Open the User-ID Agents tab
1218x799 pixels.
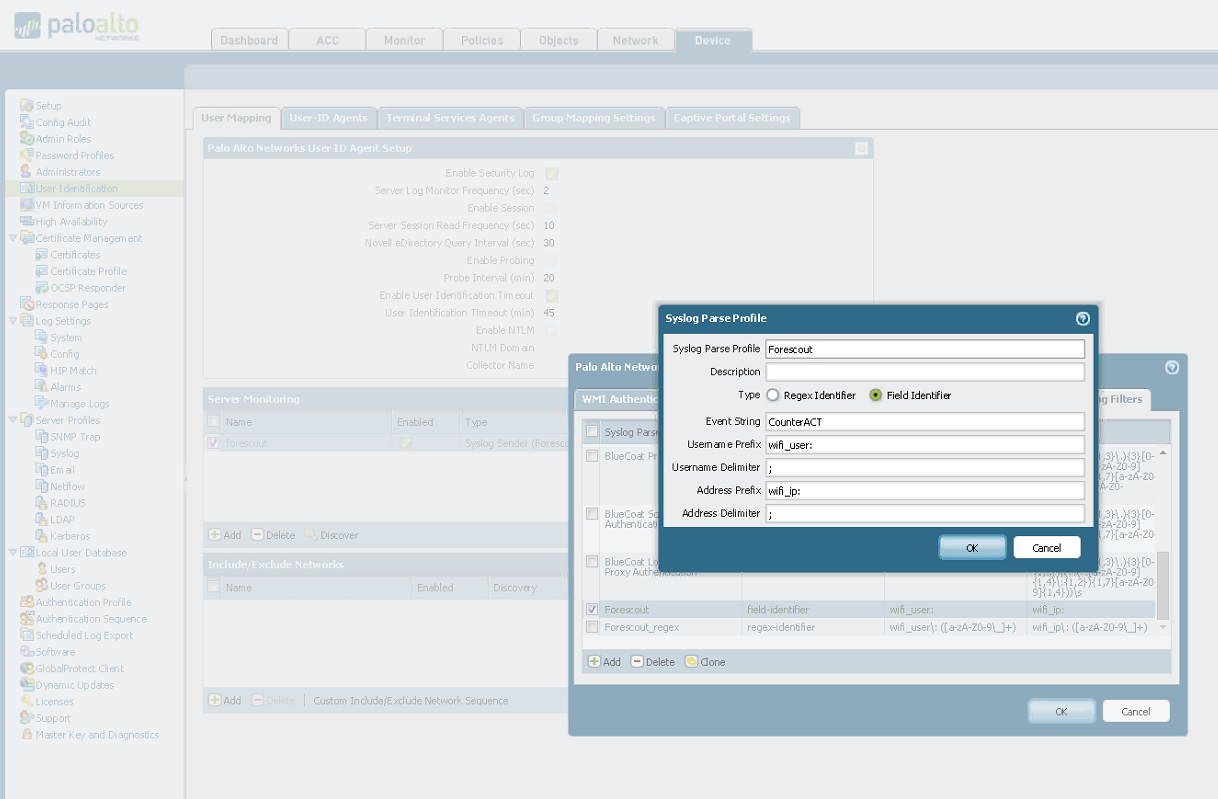328,118
